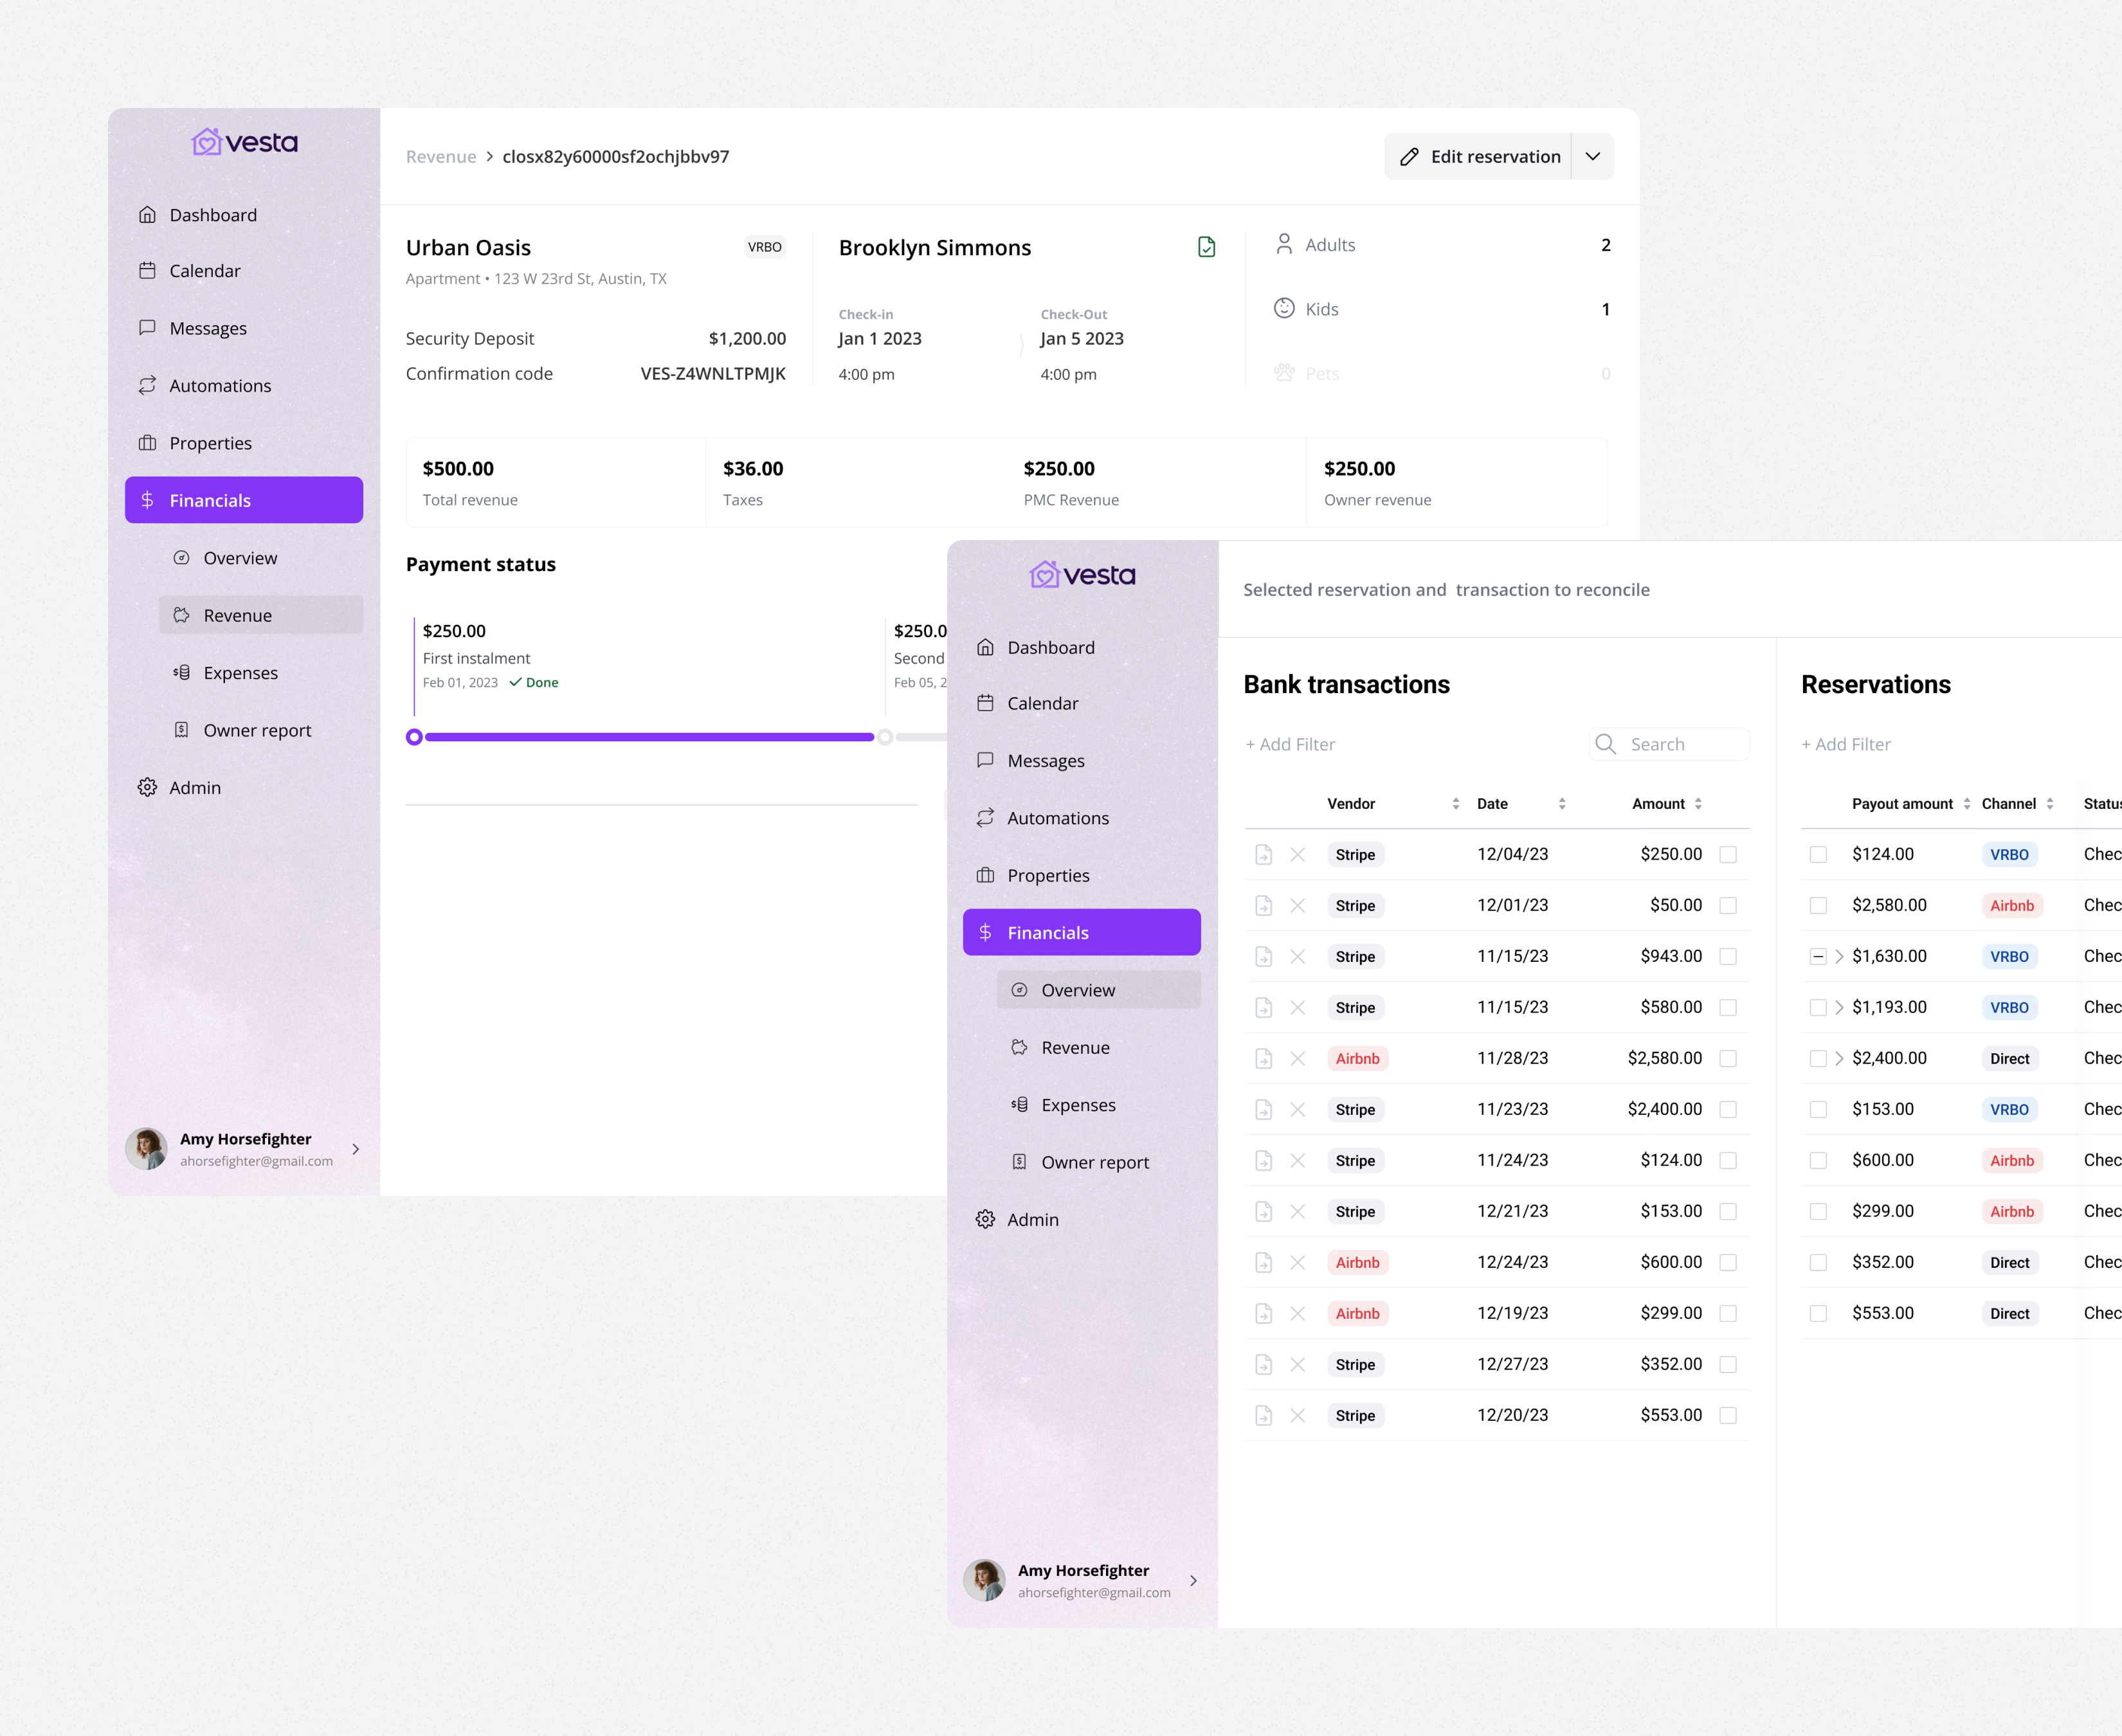Viewport: 2122px width, 1736px height.
Task: Sort bank transactions by Vendor column
Action: coord(1455,804)
